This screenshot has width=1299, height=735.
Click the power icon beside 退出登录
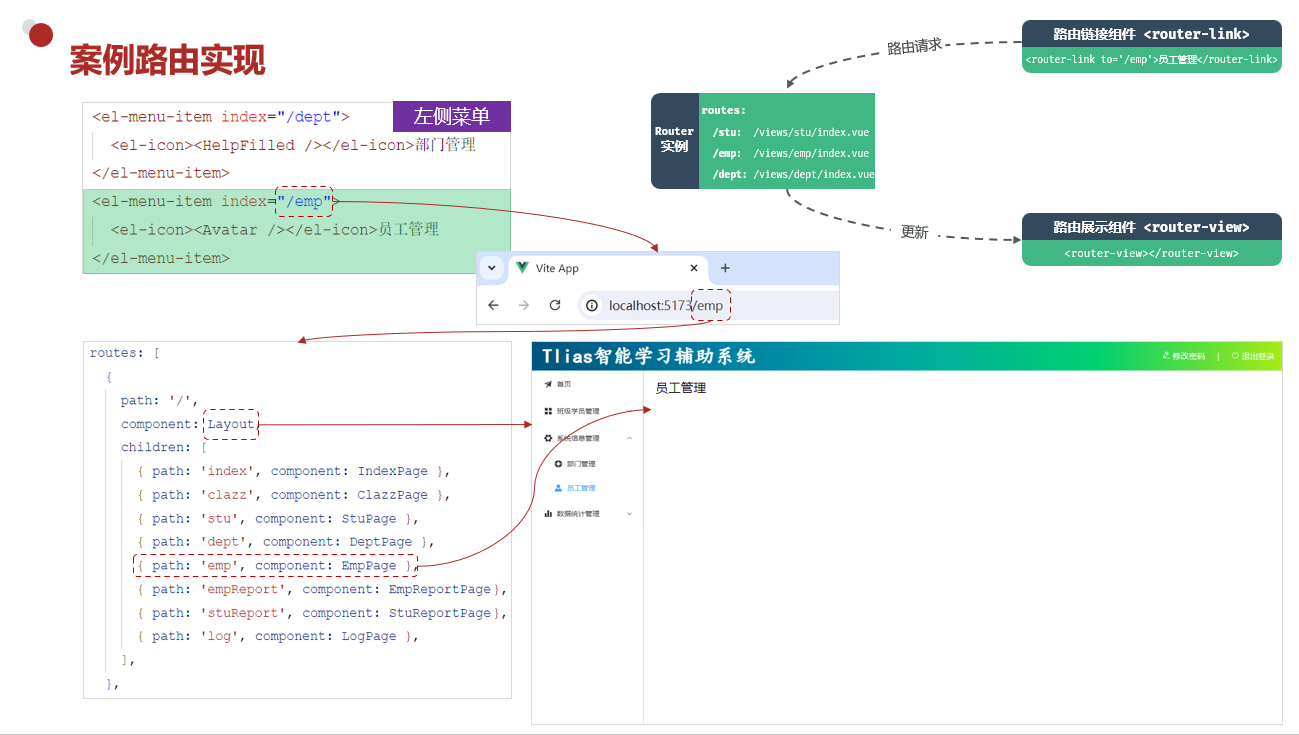(x=1236, y=355)
